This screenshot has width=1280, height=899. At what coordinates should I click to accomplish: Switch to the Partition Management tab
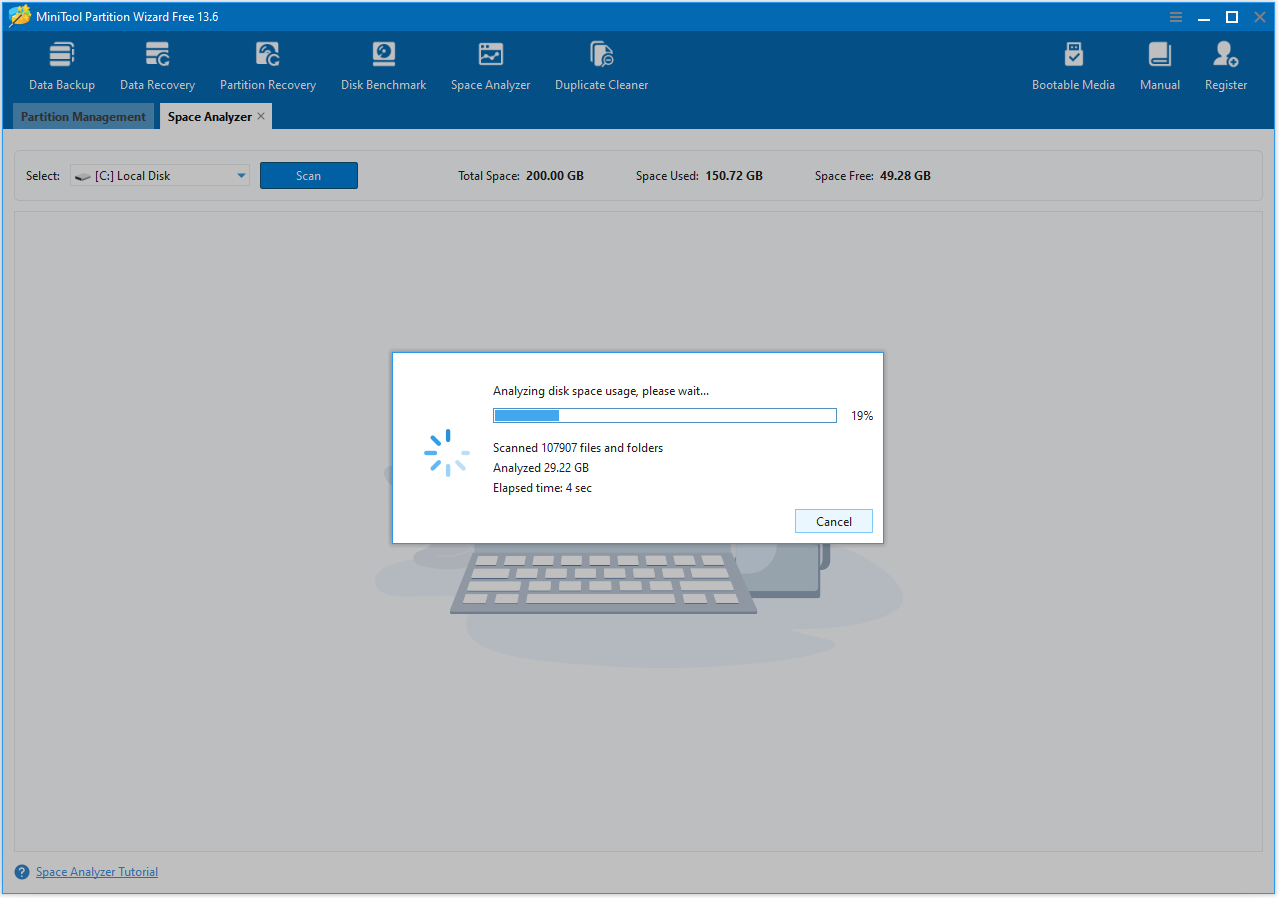[x=83, y=117]
